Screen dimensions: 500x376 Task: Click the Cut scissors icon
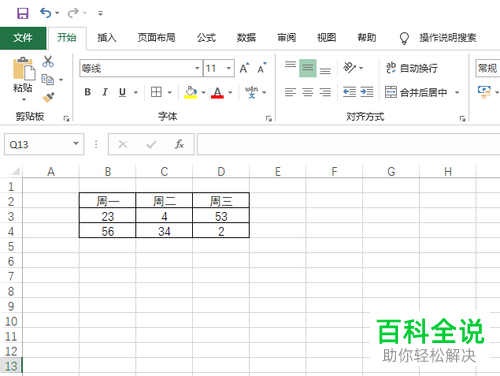[x=48, y=61]
